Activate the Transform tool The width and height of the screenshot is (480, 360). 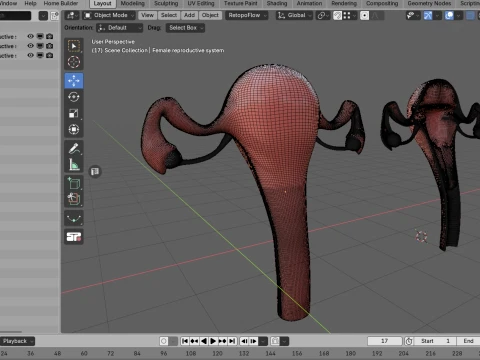pos(74,129)
